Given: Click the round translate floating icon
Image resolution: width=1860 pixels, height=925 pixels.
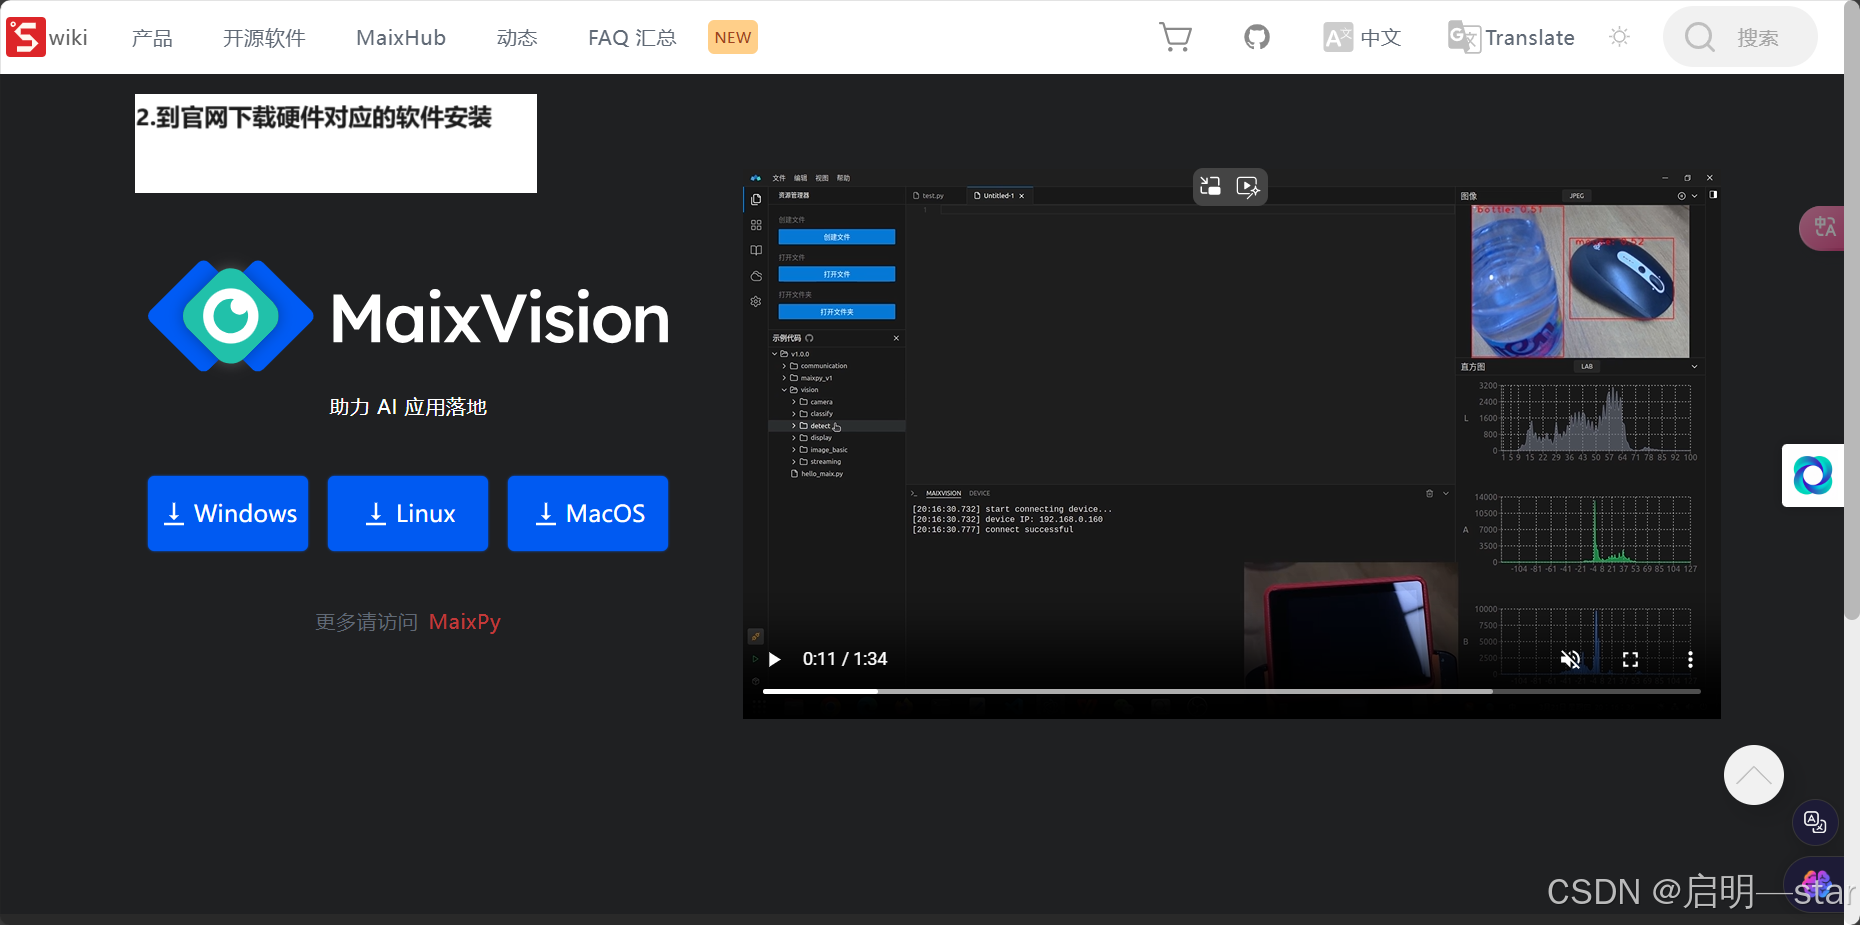Looking at the screenshot, I should (x=1815, y=822).
